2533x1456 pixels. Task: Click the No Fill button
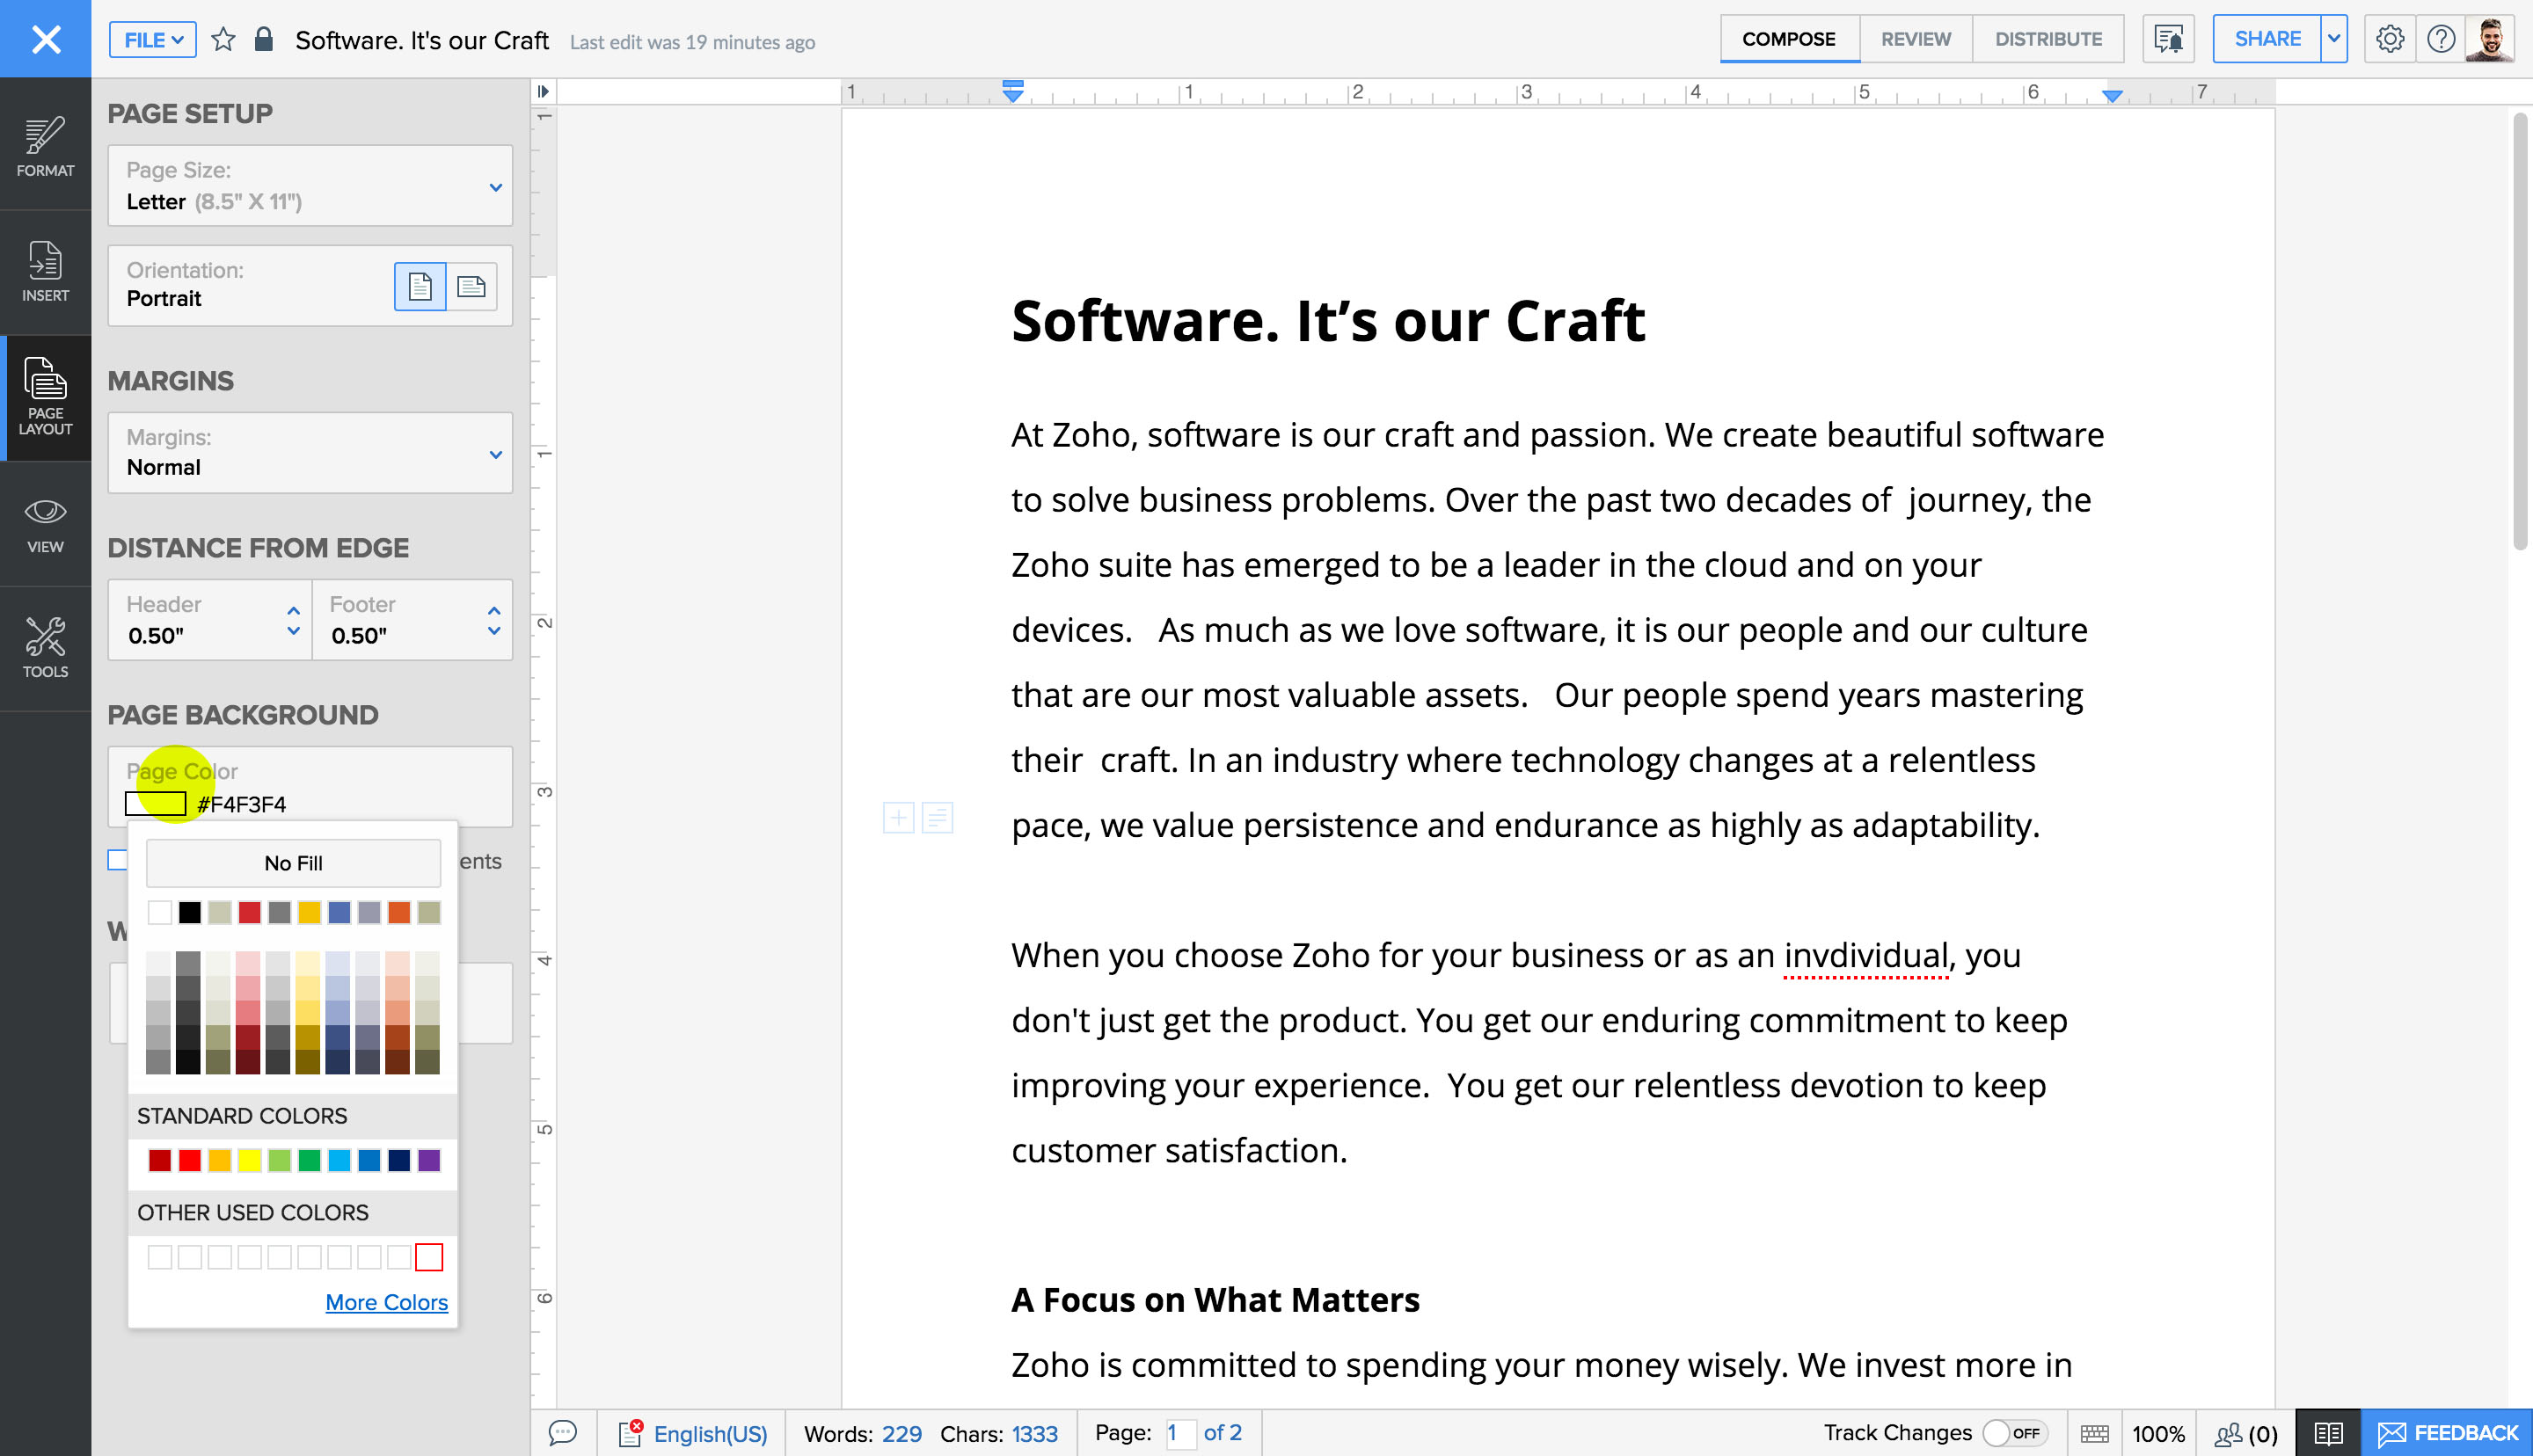click(293, 863)
